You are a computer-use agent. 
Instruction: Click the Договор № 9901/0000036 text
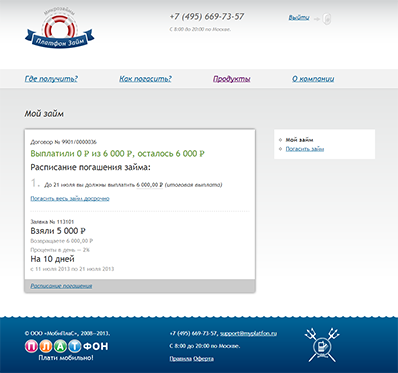[63, 142]
